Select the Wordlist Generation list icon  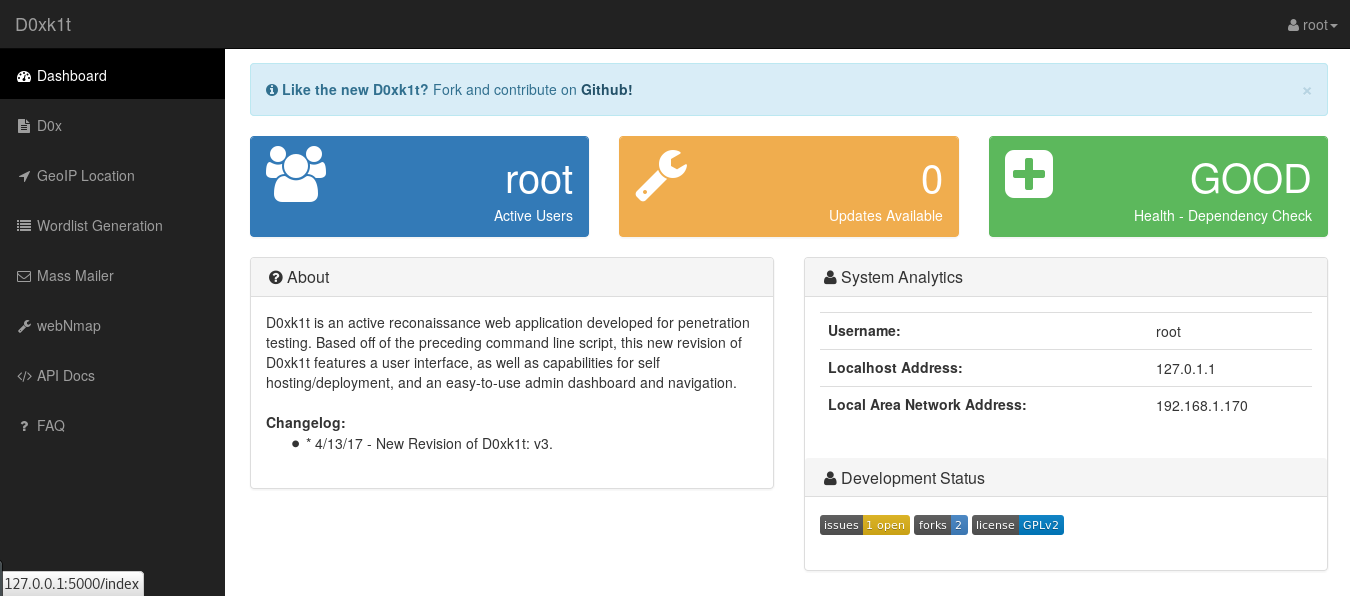(22, 225)
